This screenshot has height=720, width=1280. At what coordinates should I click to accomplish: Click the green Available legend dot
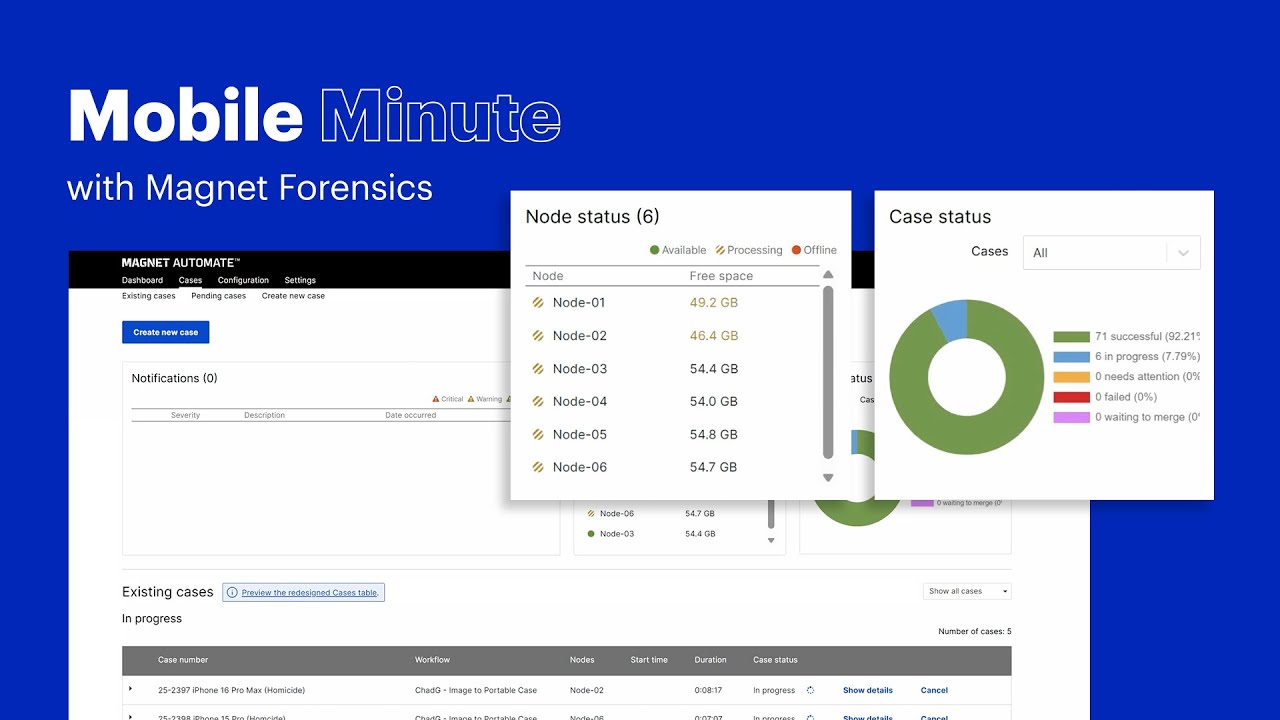(x=655, y=250)
